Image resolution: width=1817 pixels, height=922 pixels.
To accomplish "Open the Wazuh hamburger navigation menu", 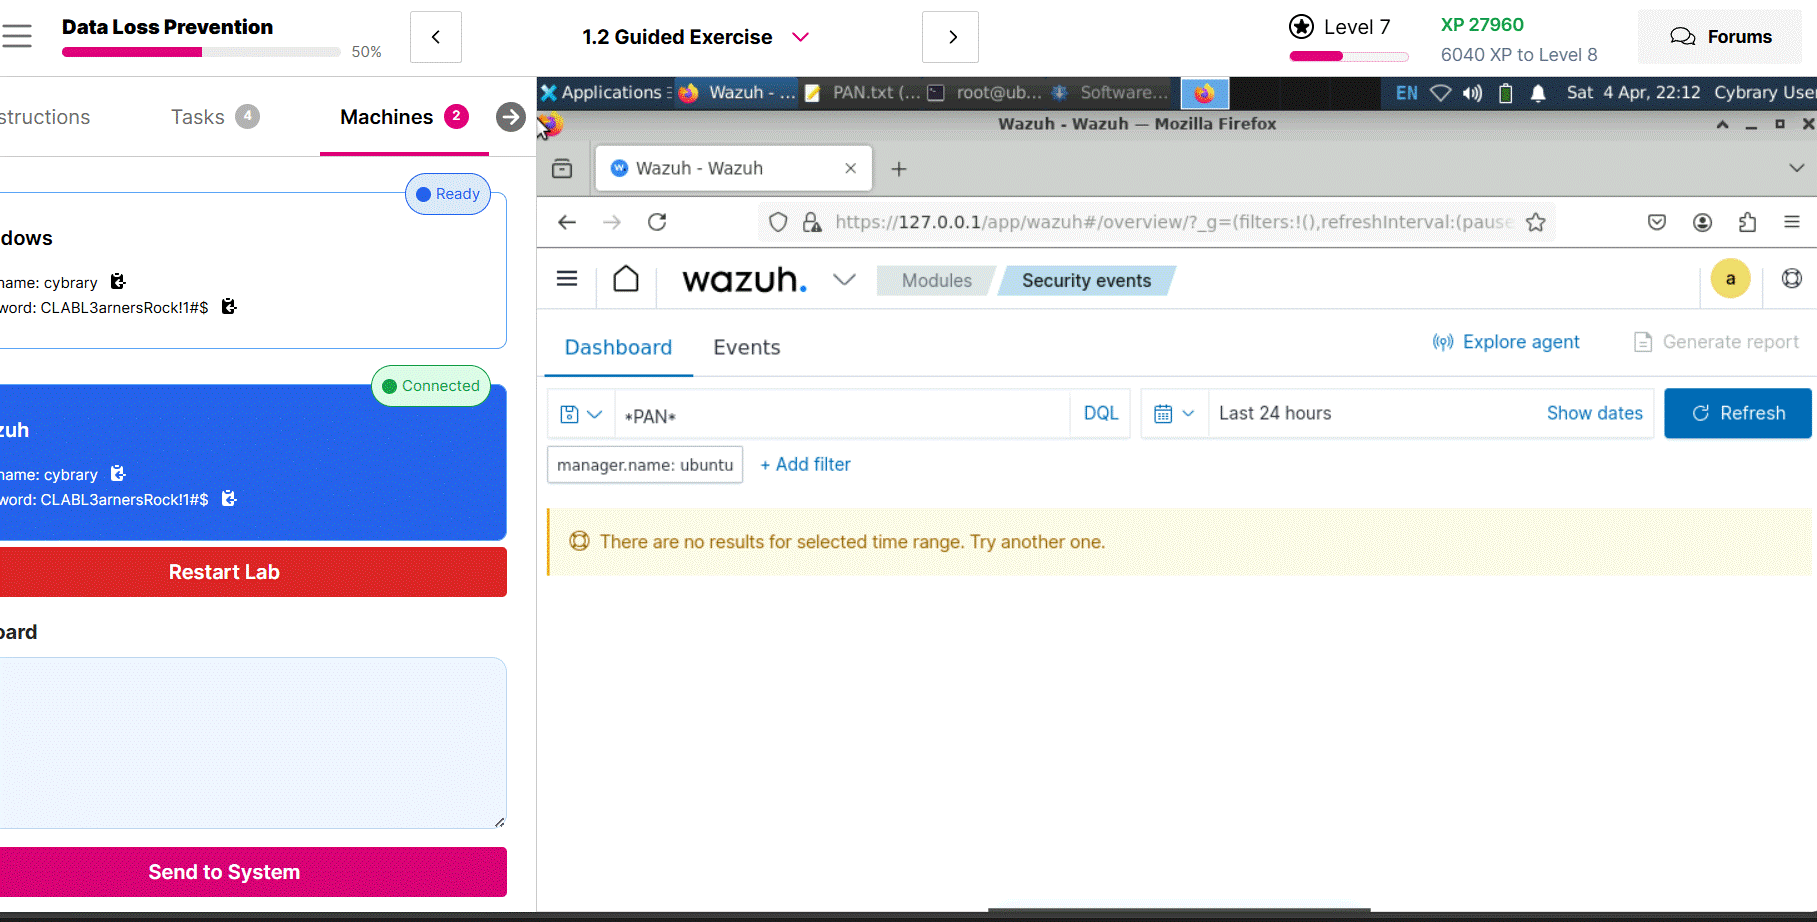I will [x=567, y=279].
